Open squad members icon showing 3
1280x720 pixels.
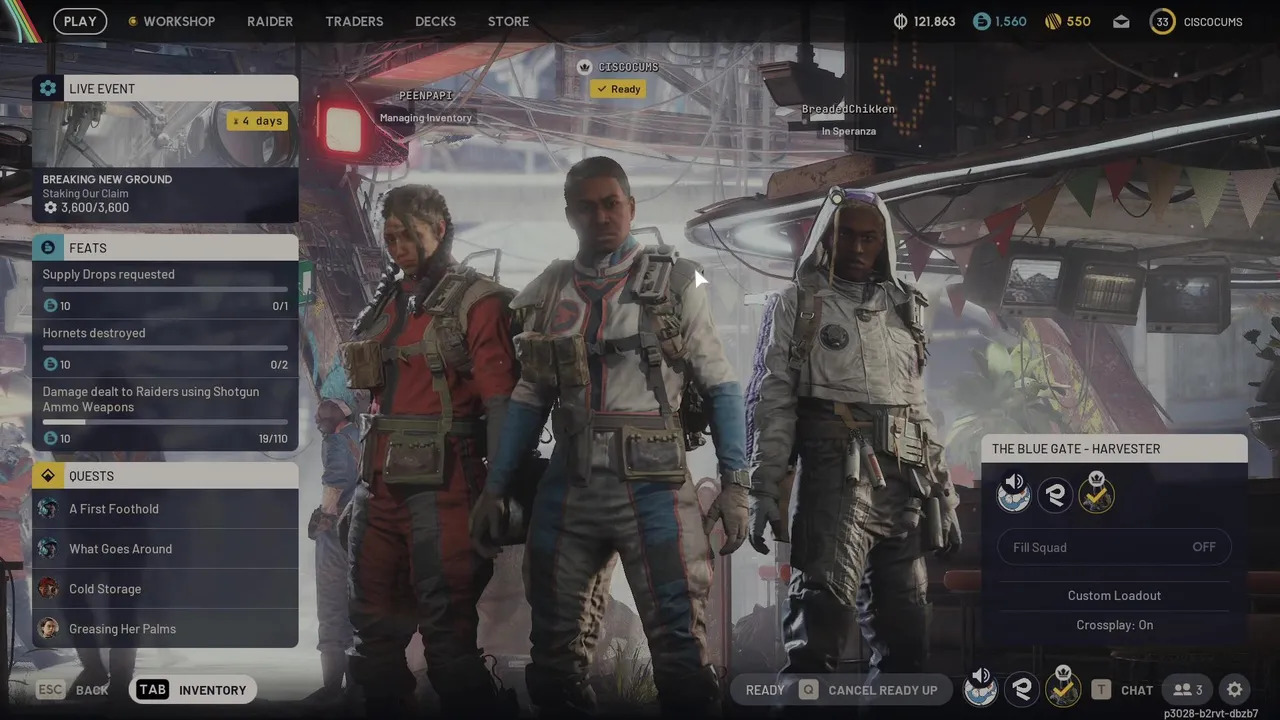(x=1188, y=690)
